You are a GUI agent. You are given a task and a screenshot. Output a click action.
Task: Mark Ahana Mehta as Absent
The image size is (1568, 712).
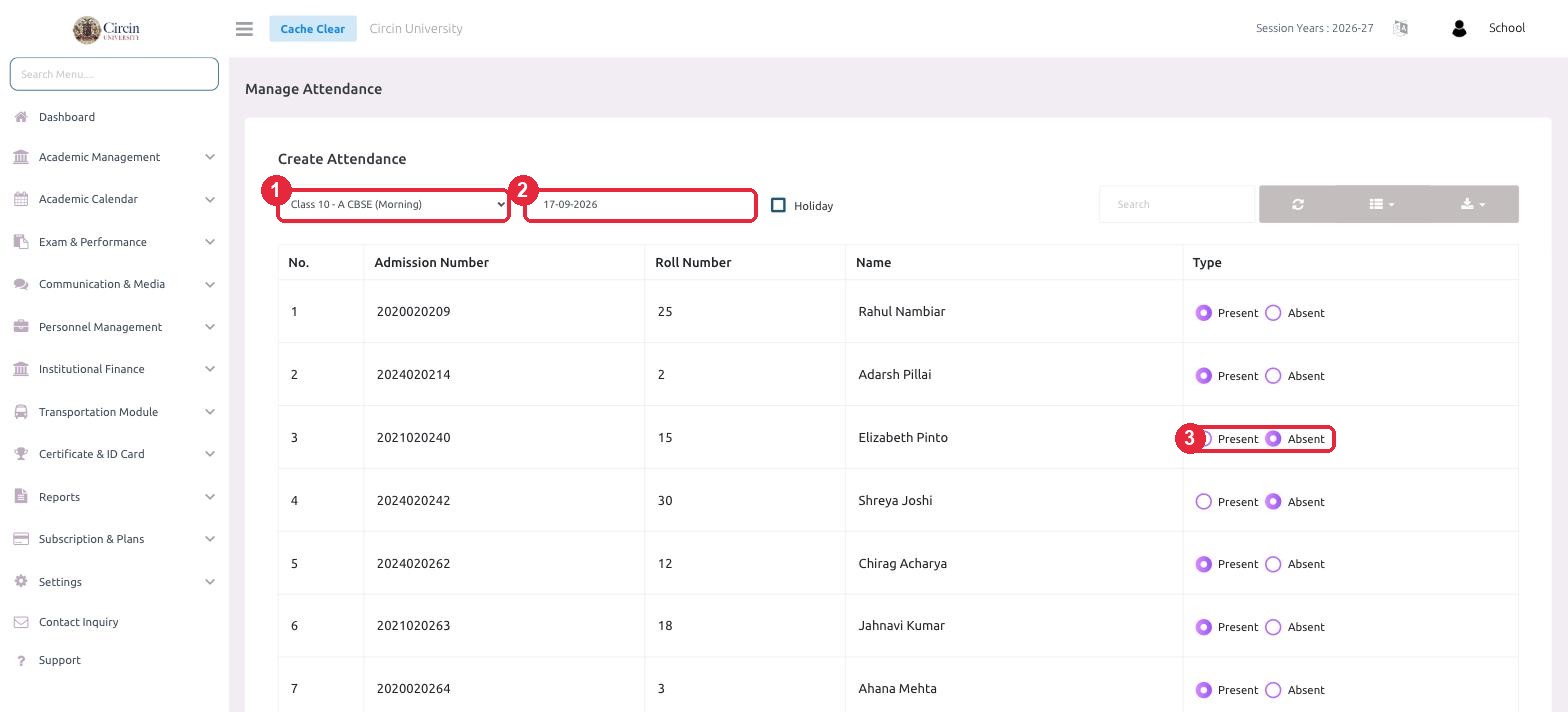tap(1273, 690)
